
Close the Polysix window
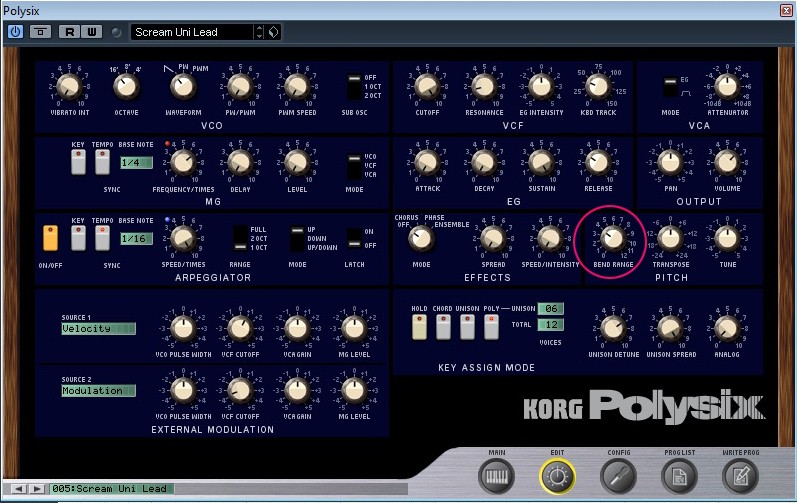click(786, 10)
